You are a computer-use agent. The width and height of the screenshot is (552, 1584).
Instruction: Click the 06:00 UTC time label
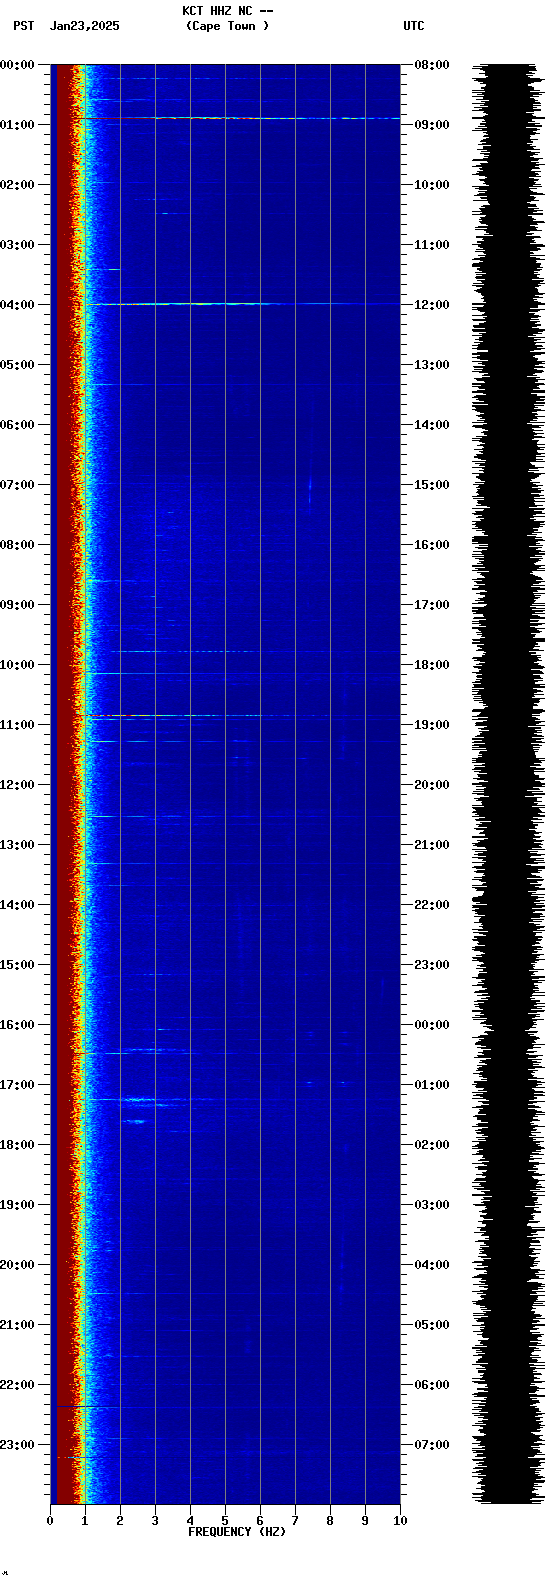[432, 1385]
